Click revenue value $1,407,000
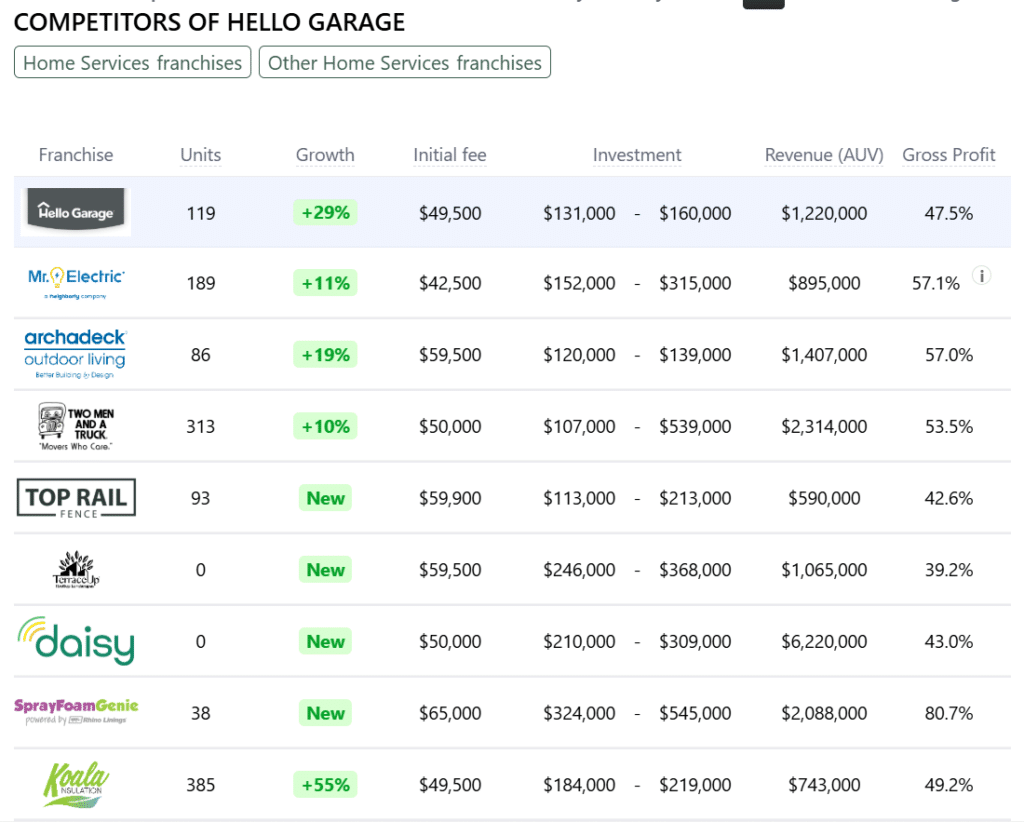This screenshot has width=1024, height=822. coord(824,355)
